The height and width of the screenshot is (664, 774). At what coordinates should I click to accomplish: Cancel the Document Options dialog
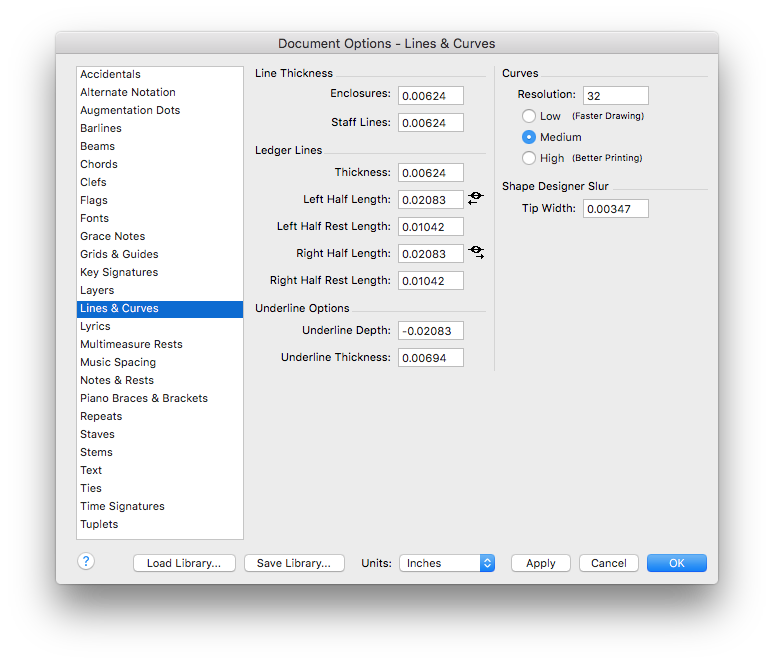tap(609, 563)
